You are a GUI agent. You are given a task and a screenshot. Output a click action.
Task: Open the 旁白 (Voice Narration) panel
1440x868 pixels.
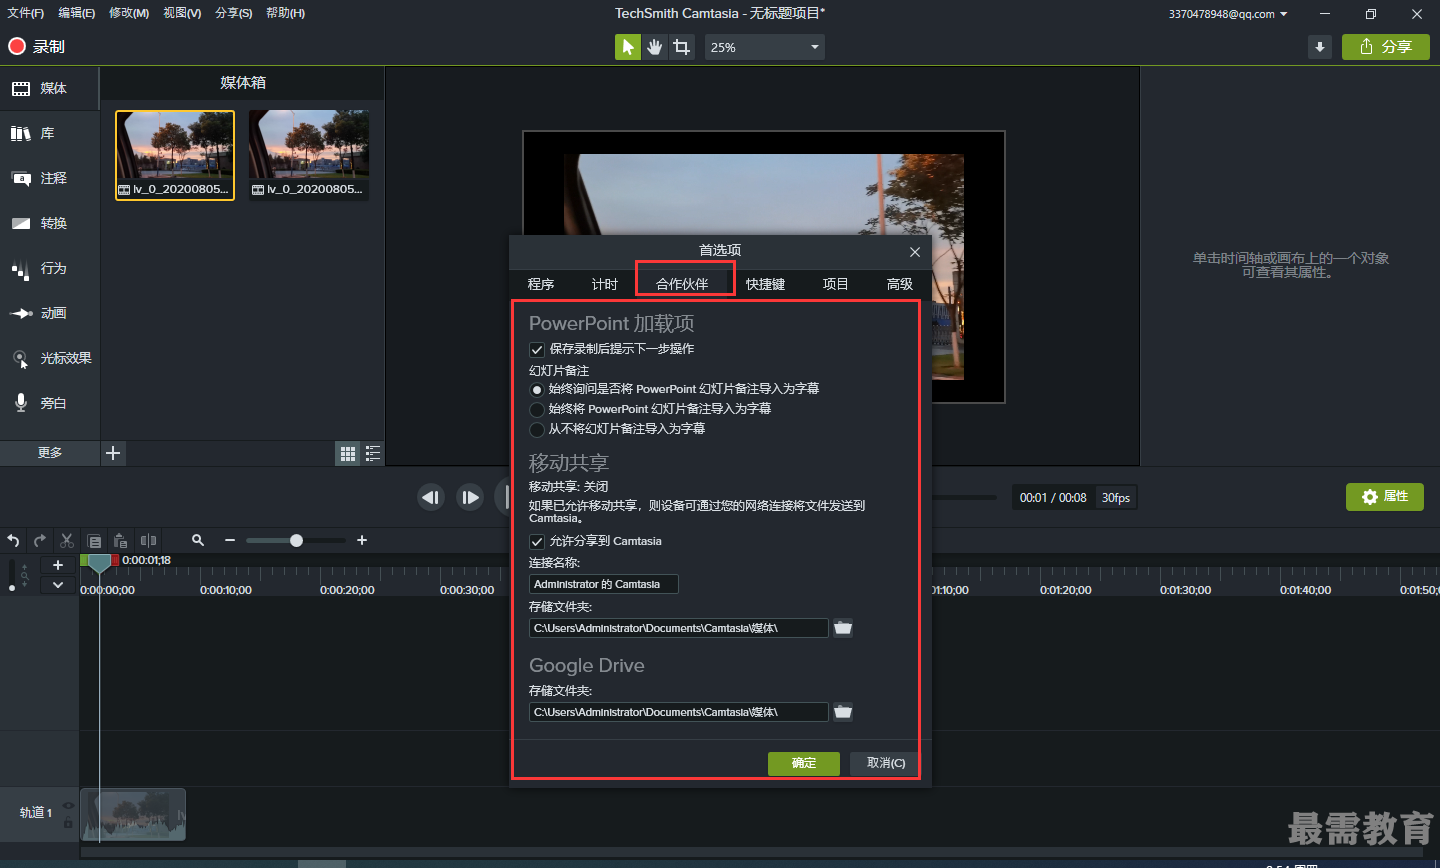click(x=50, y=403)
